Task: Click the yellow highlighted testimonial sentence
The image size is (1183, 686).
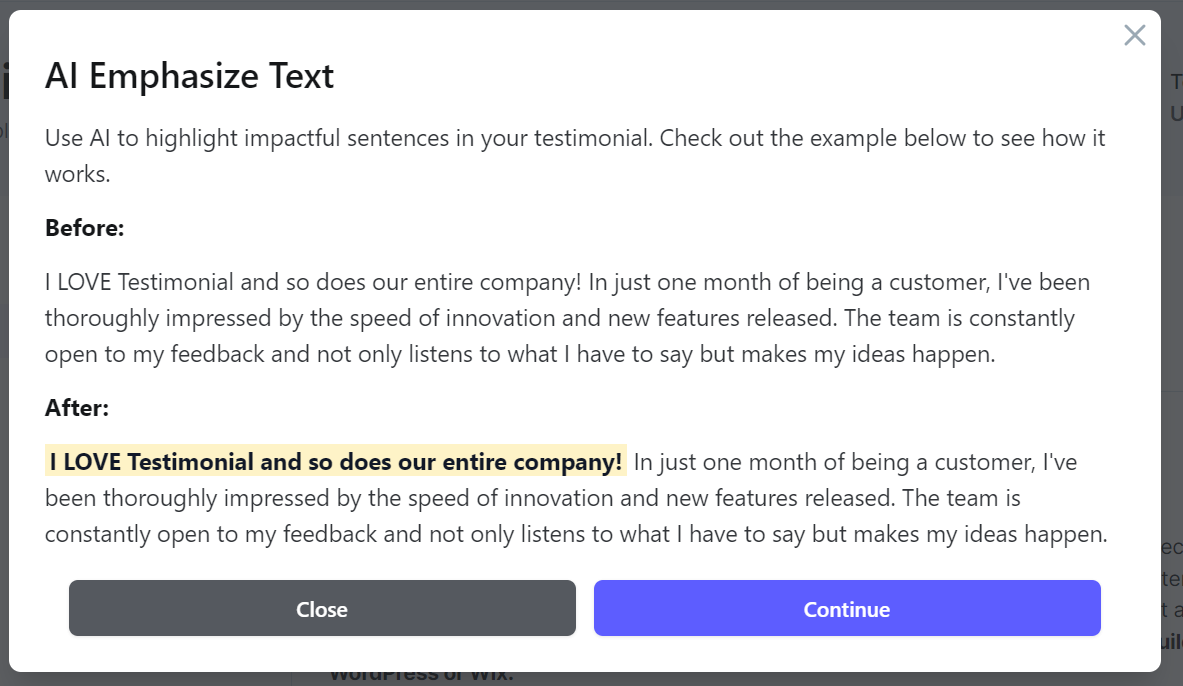Action: tap(336, 462)
